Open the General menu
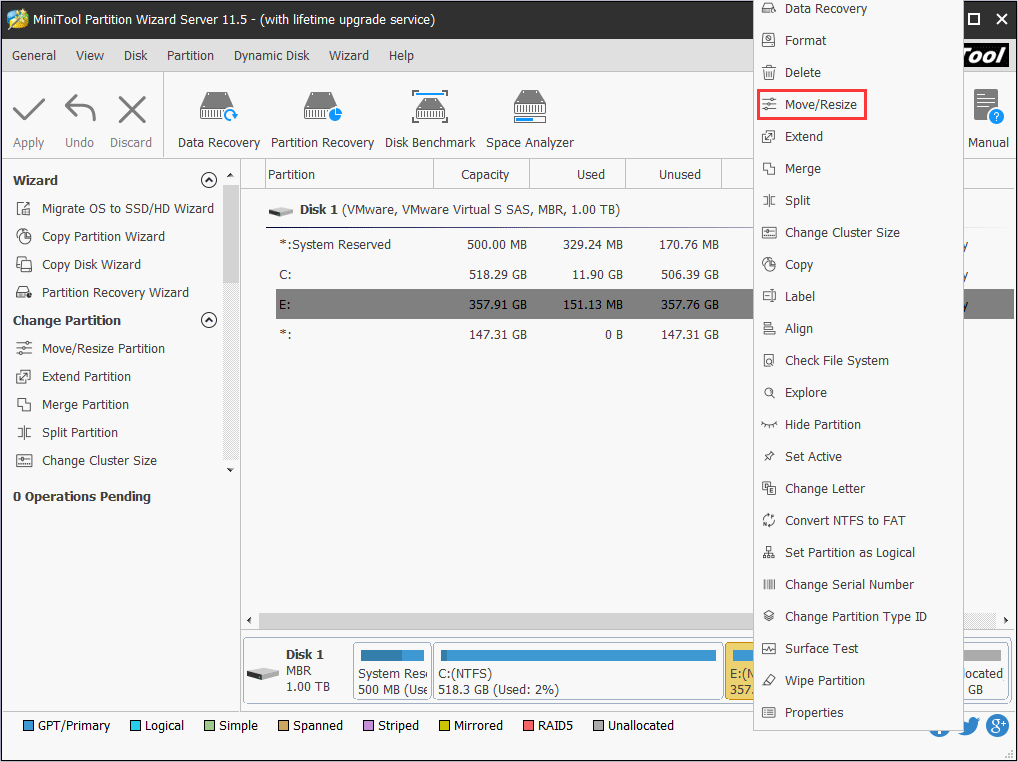 pos(34,56)
